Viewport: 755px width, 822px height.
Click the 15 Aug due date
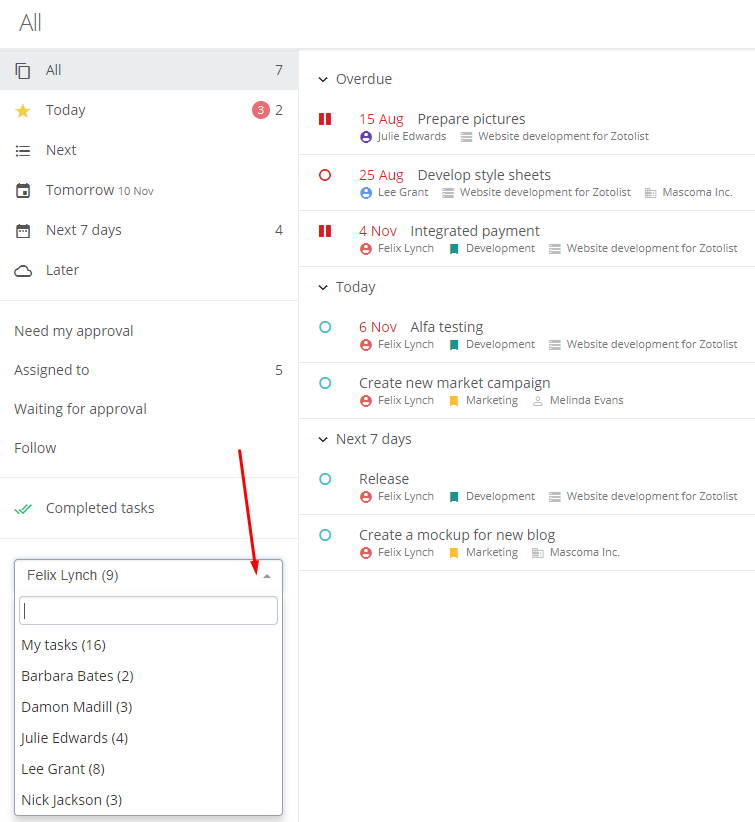click(x=381, y=120)
